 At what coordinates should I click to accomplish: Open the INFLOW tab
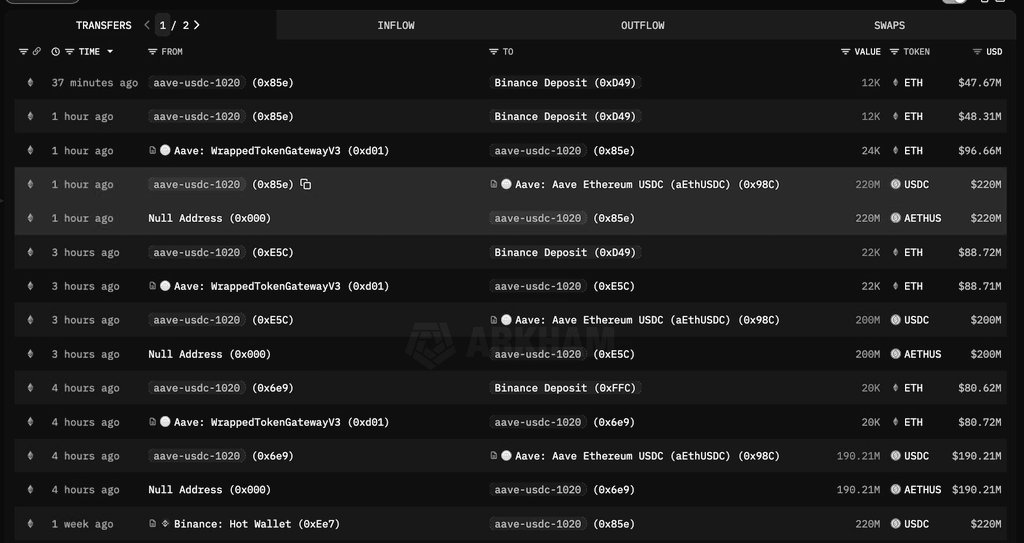pos(396,25)
